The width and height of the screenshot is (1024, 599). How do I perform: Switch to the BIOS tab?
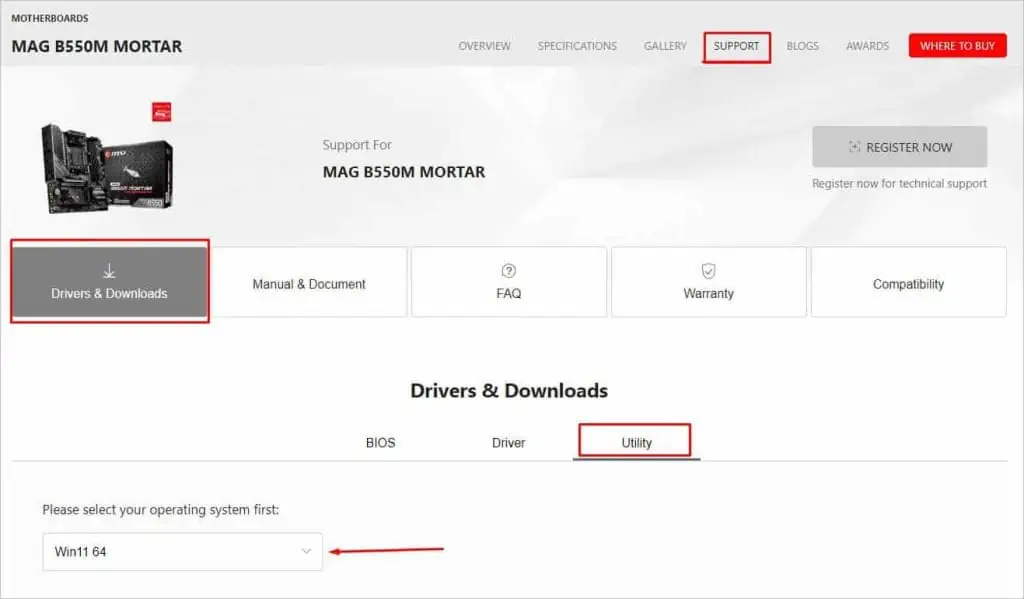point(380,442)
